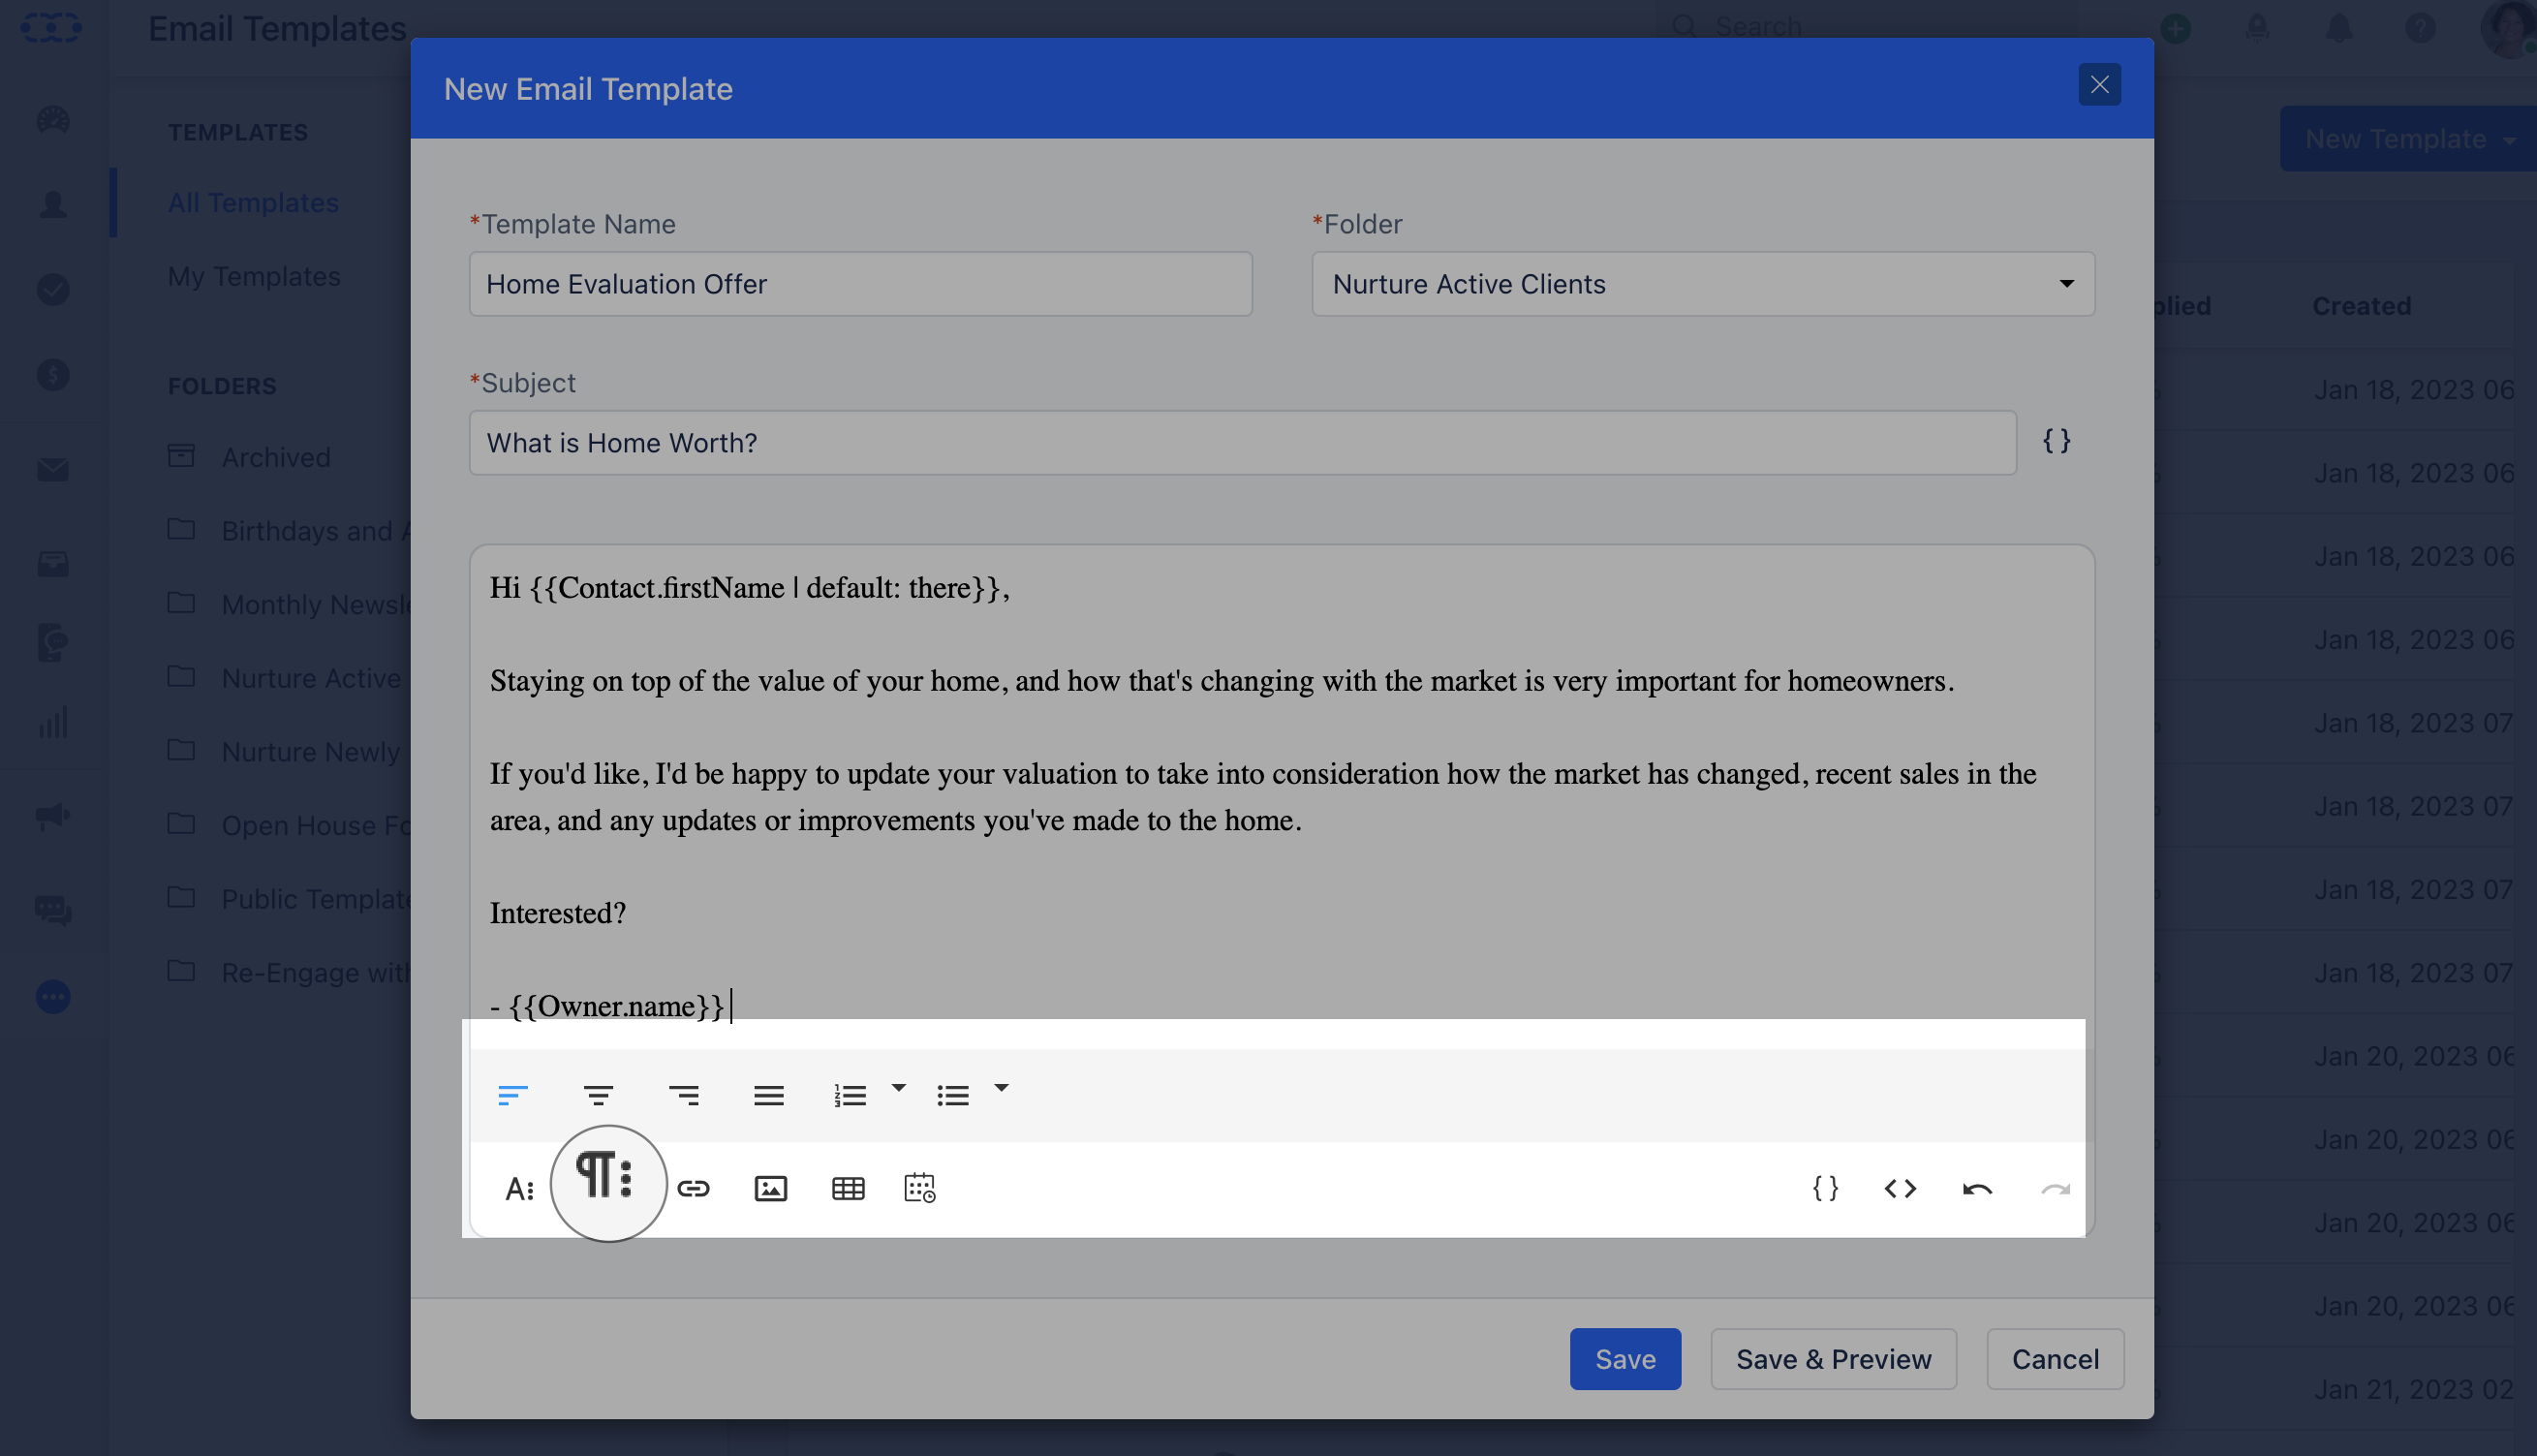Open the Birthdays folder
Image resolution: width=2537 pixels, height=1456 pixels.
(290, 530)
